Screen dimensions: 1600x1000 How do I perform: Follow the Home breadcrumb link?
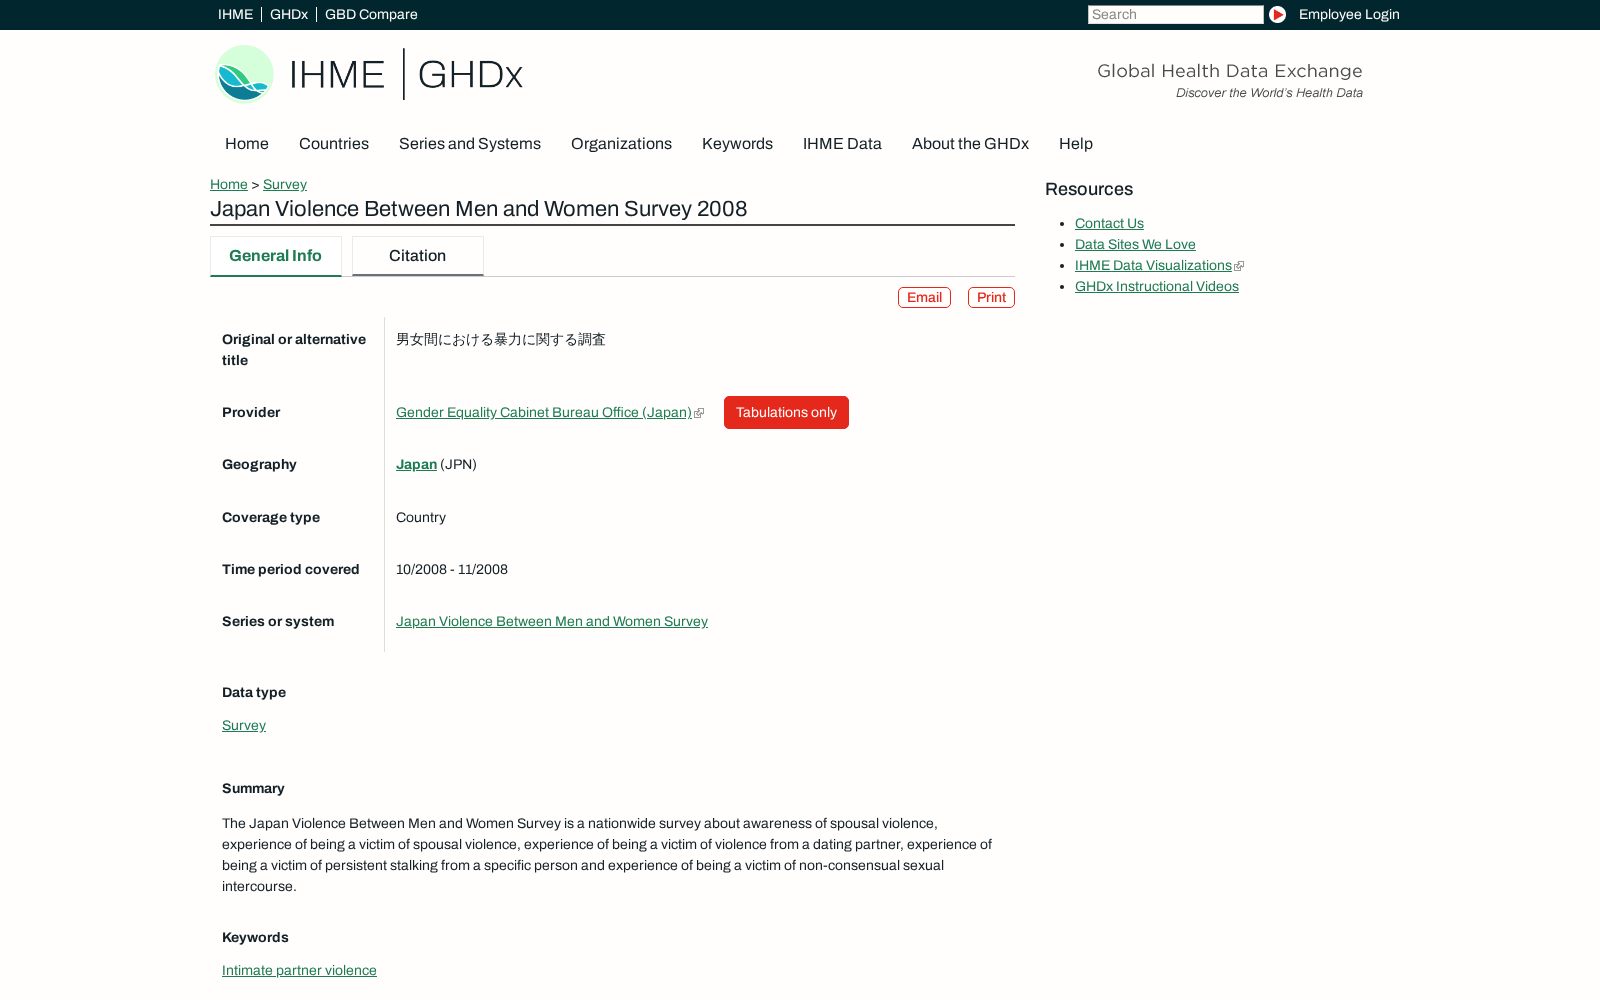pyautogui.click(x=229, y=184)
